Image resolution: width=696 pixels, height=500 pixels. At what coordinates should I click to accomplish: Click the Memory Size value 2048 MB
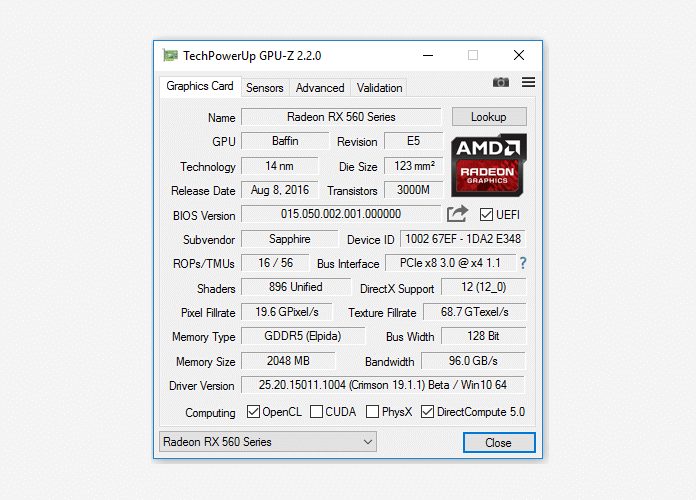288,361
